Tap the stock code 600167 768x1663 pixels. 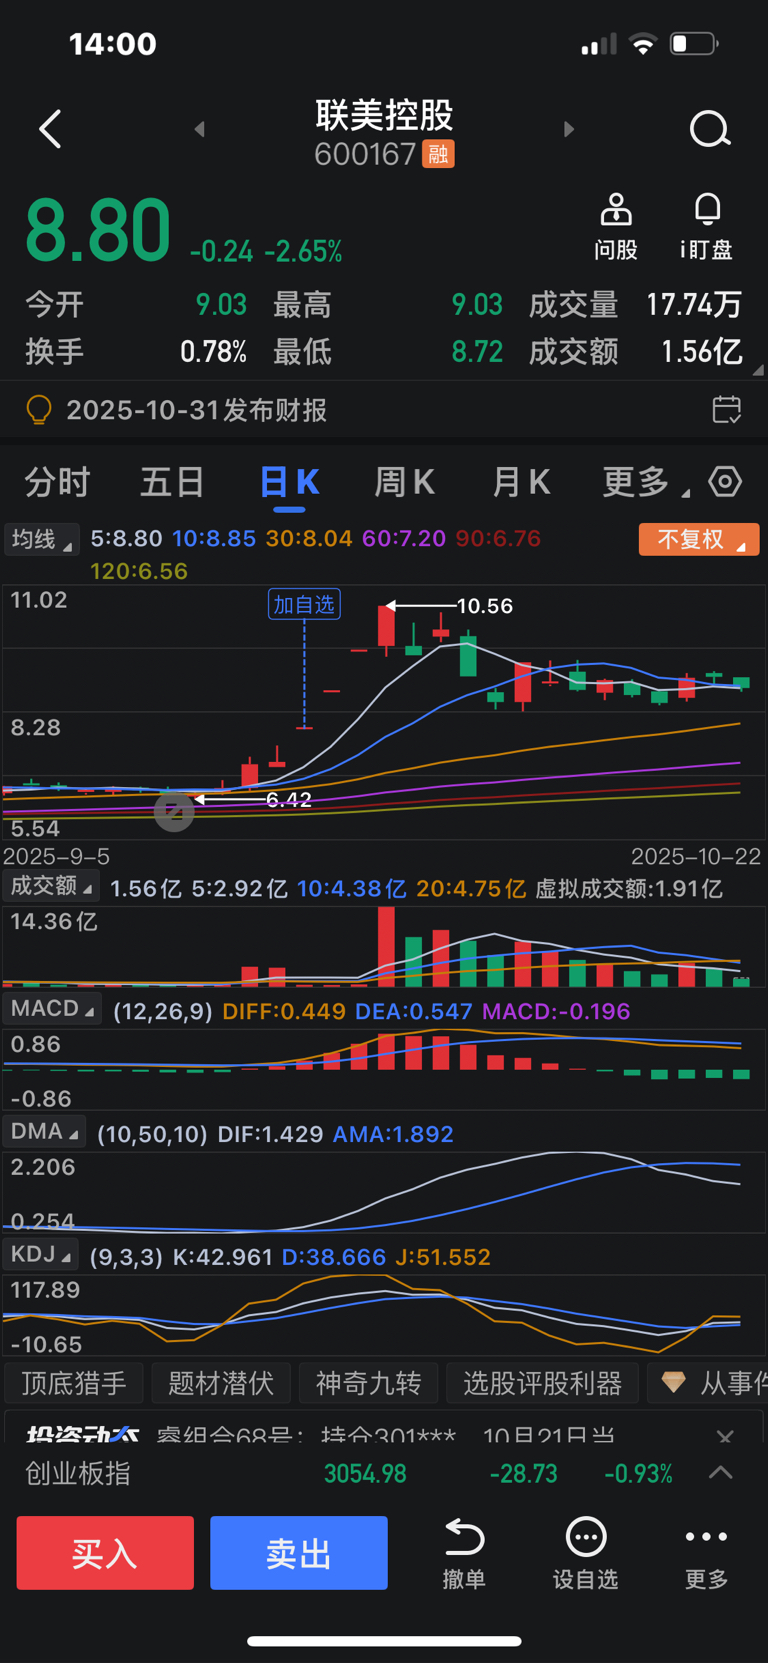click(x=365, y=154)
